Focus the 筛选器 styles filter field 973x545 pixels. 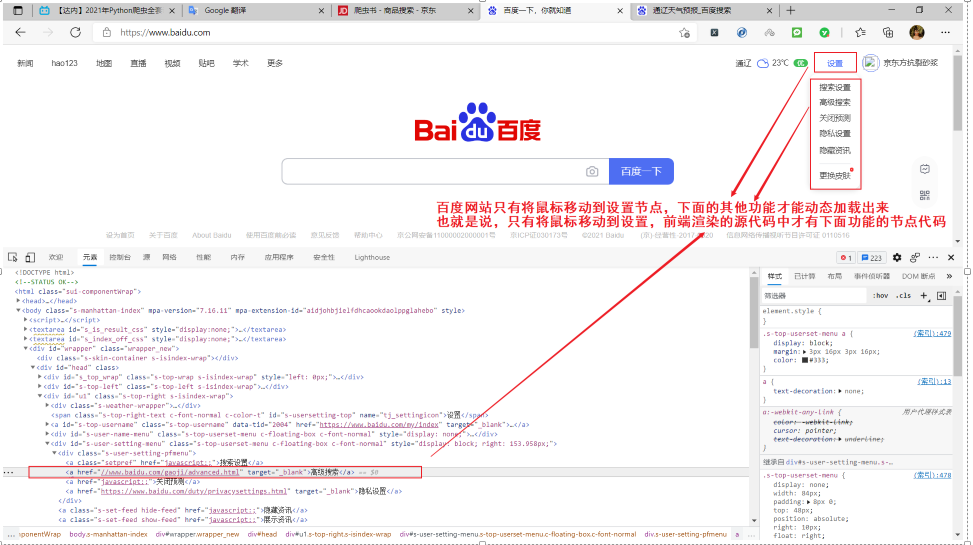(x=813, y=295)
